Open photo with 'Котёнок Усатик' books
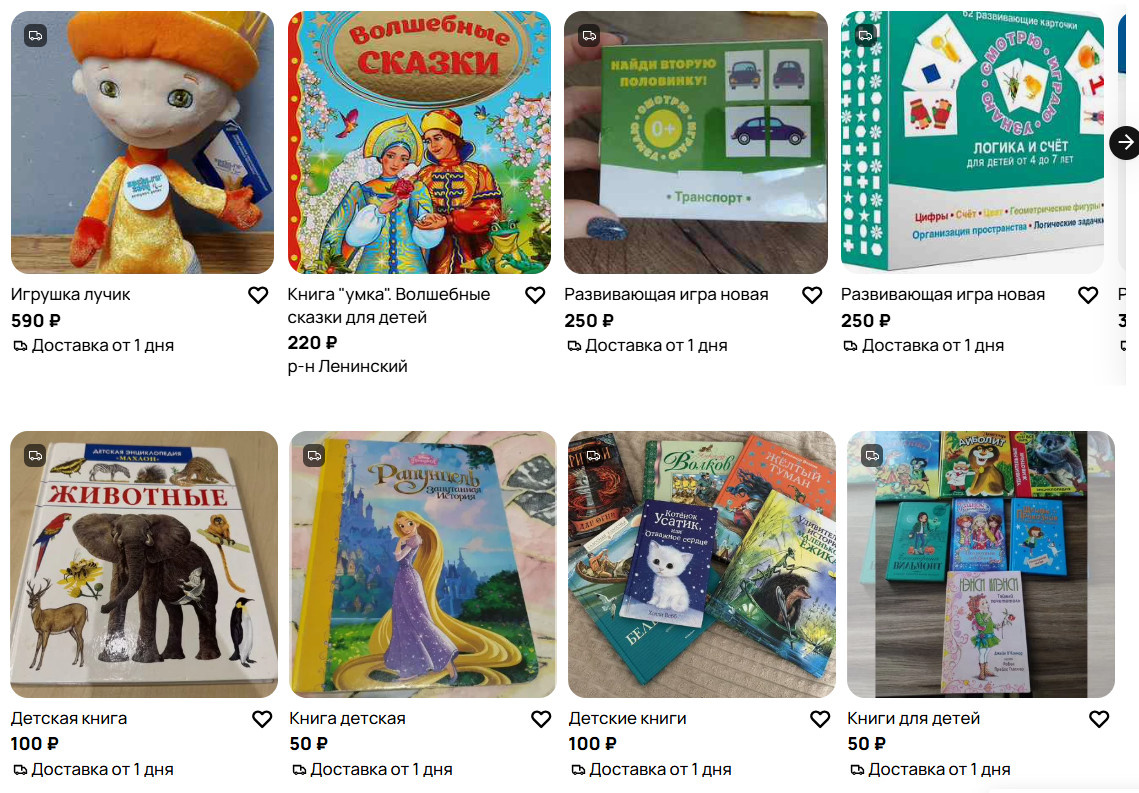The image size is (1139, 793). [x=702, y=564]
